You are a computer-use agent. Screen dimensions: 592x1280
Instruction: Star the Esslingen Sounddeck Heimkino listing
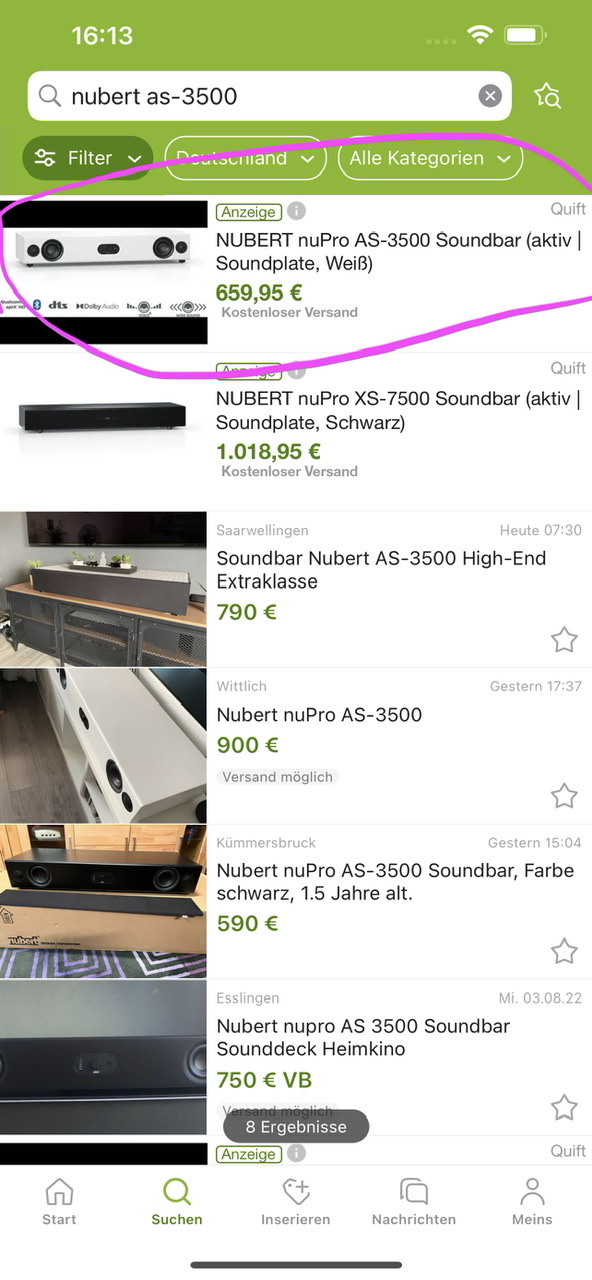[564, 1107]
